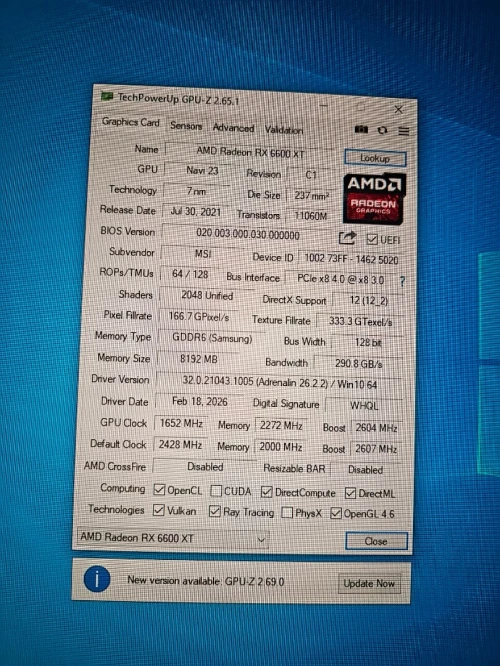
Task: Click the Texture Fillrate value 333.3 GTexel/s
Action: pyautogui.click(x=360, y=322)
